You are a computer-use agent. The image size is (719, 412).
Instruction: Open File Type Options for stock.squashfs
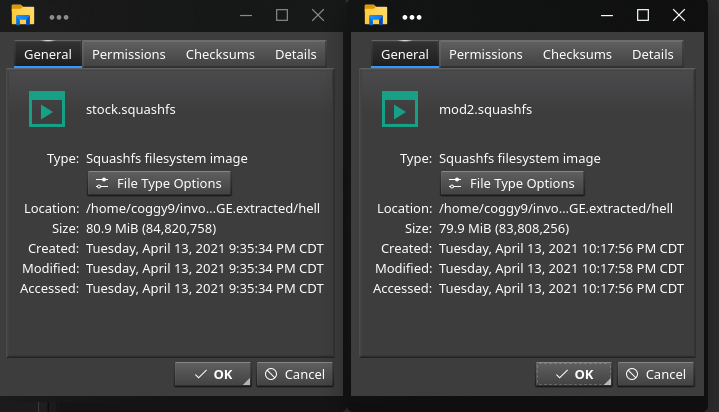[160, 183]
